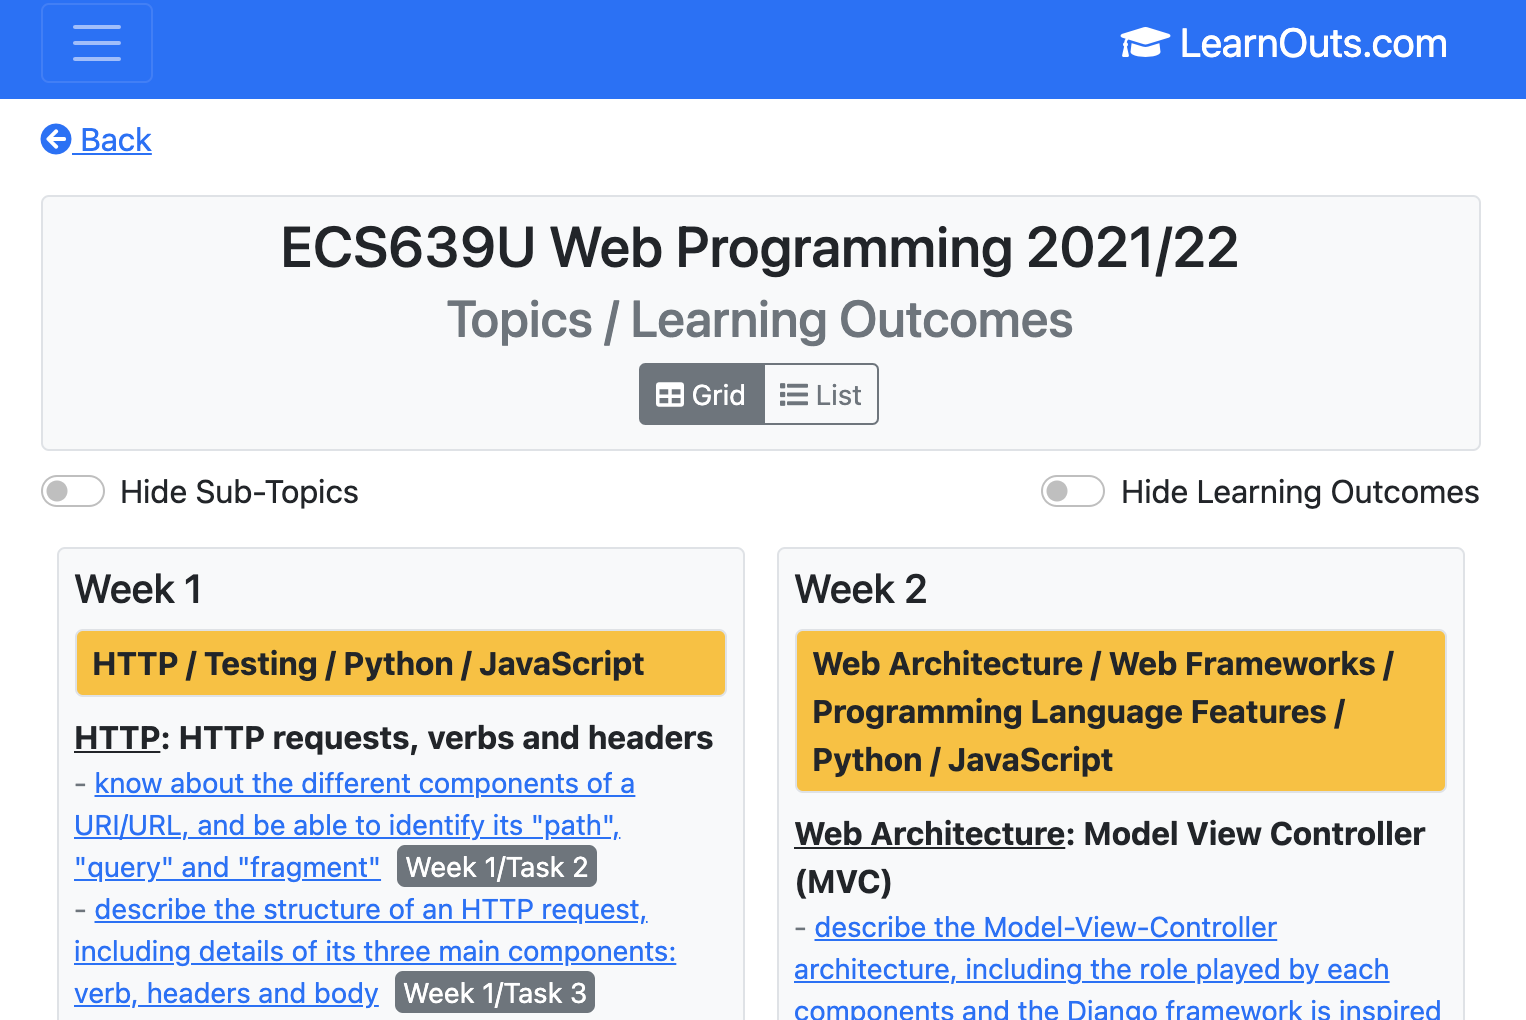Click the Week 2 card heading

coord(861,589)
